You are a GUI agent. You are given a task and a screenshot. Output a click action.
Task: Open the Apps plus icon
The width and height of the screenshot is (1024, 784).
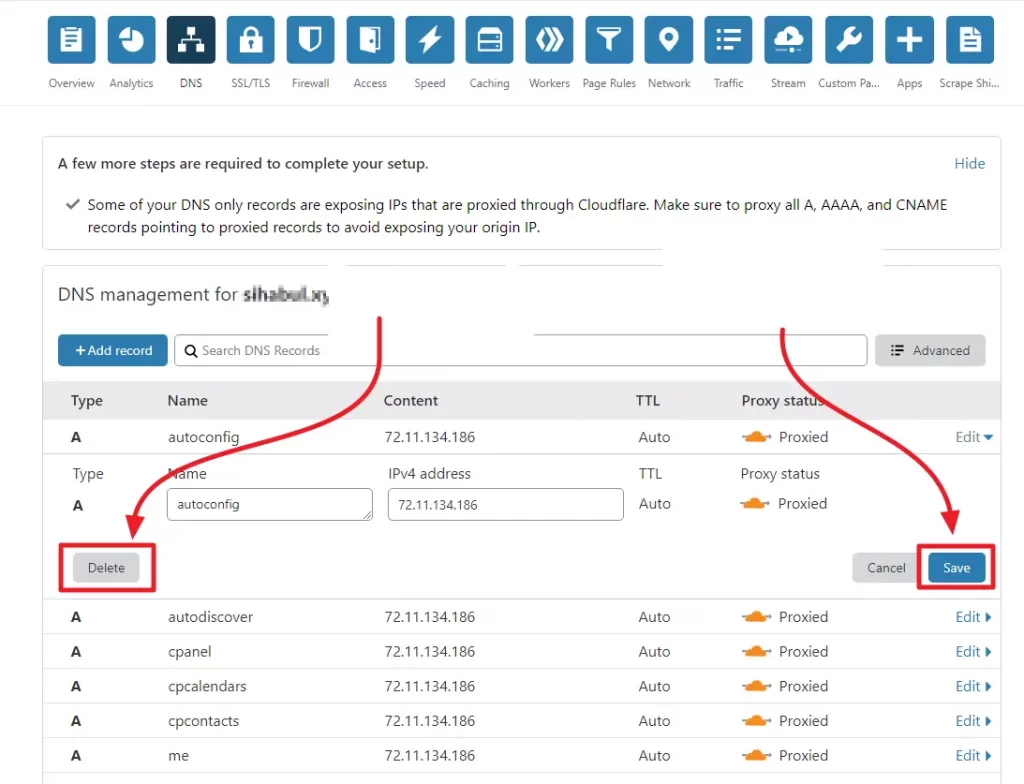click(909, 40)
